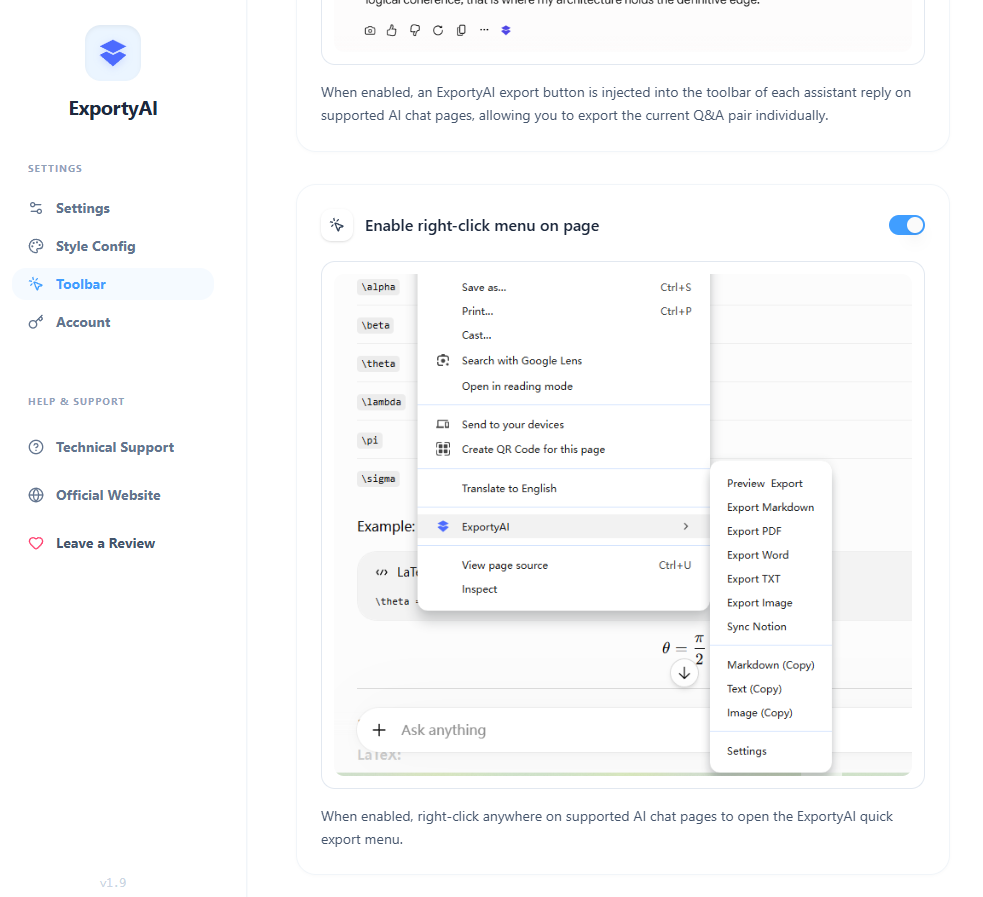Click the camera icon in reply toolbar
Screen dimensions: 983x897
[370, 30]
